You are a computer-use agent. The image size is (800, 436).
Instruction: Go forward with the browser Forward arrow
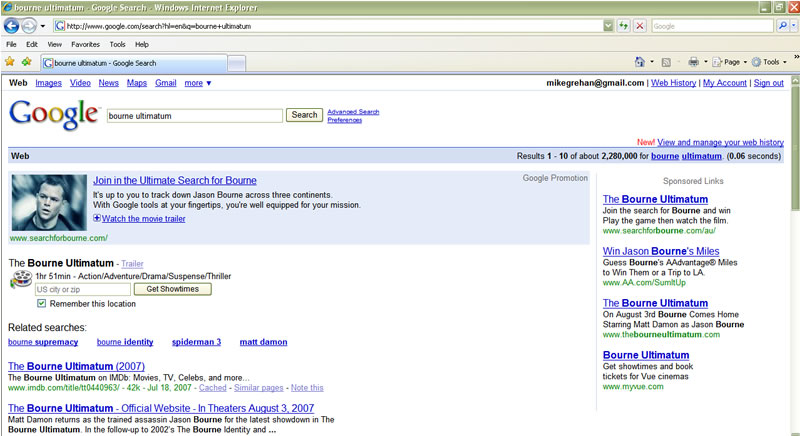29,25
